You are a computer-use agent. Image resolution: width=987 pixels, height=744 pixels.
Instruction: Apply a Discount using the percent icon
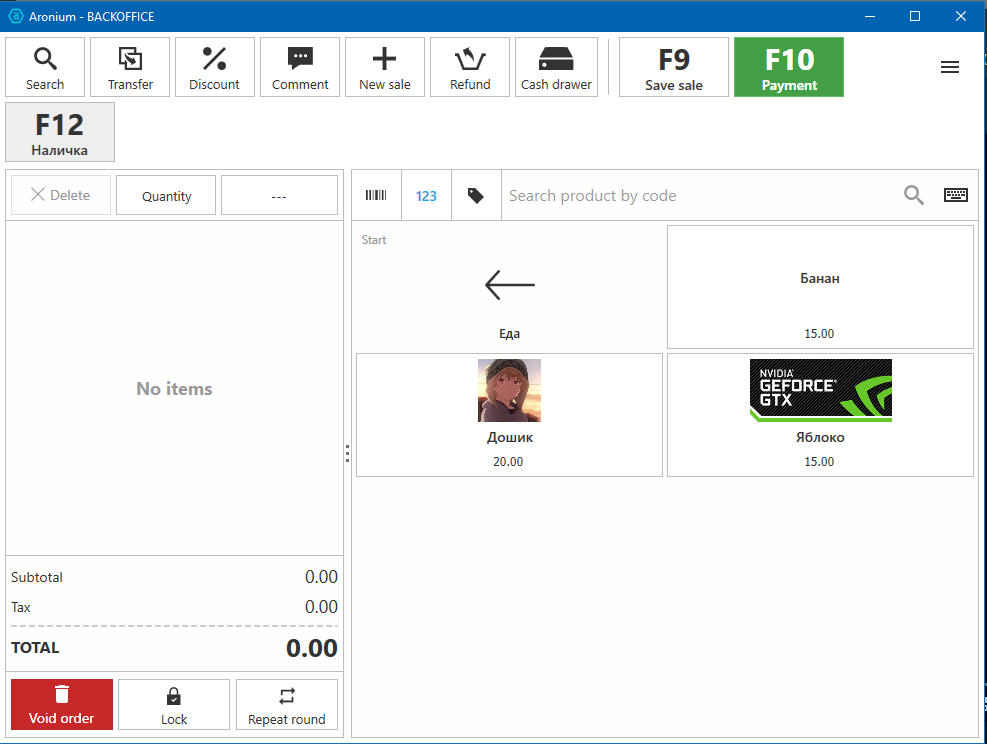(215, 67)
